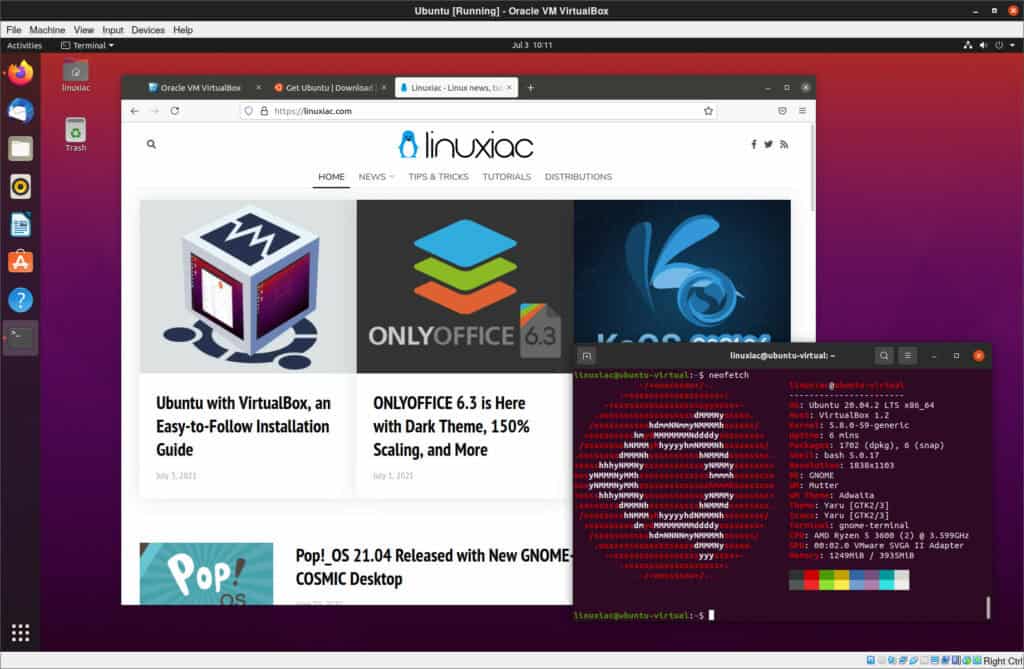Select the Trash icon on the desktop
Viewport: 1024px width, 669px height.
[76, 135]
